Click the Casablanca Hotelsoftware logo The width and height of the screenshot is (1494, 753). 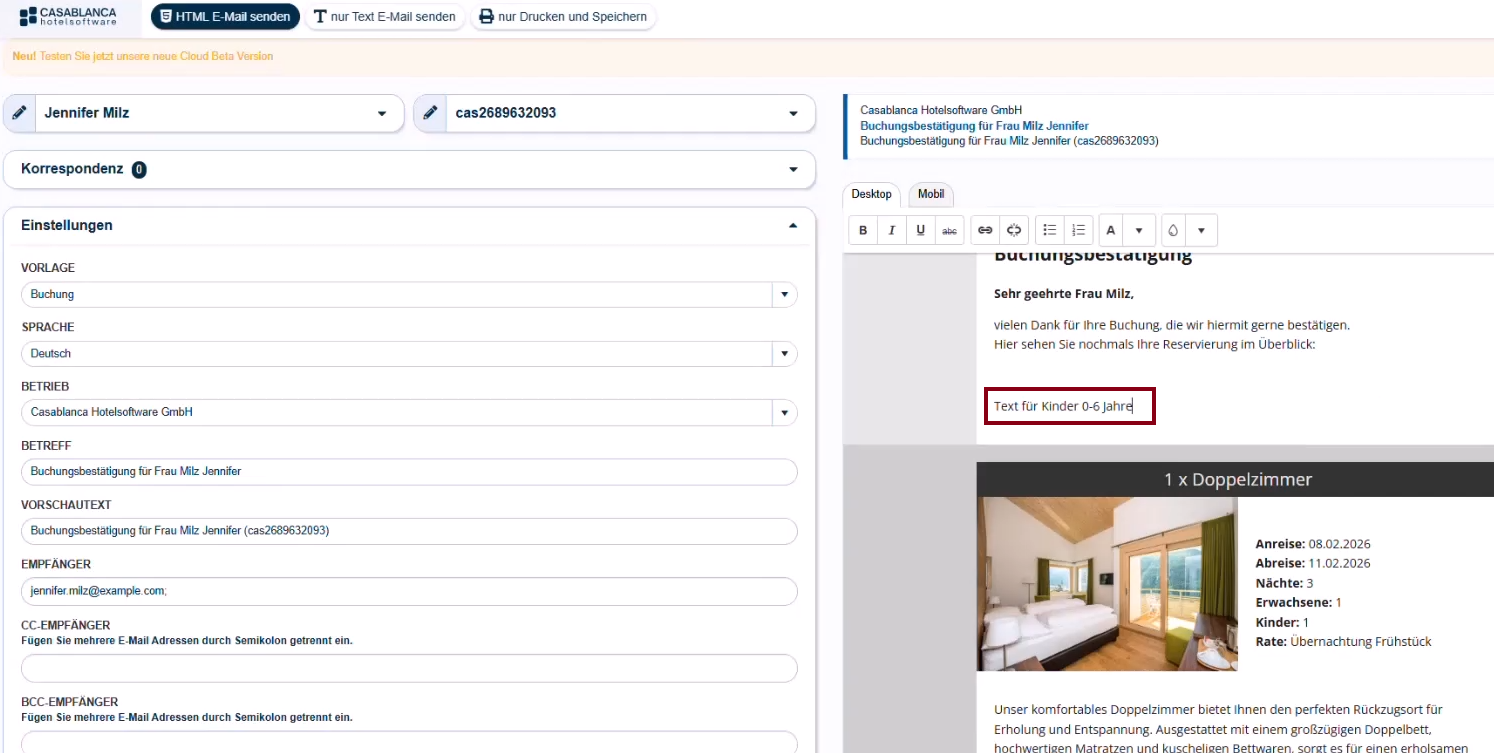pos(68,17)
